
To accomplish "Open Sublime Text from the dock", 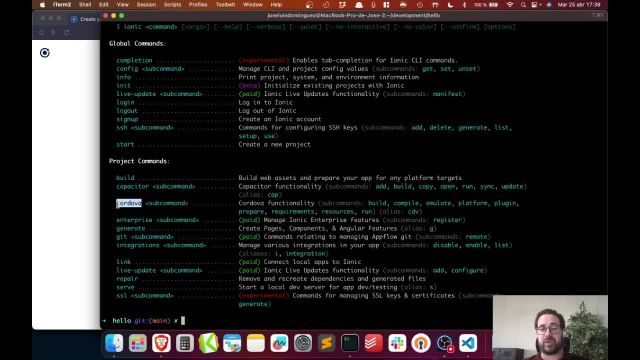I will click(x=327, y=343).
